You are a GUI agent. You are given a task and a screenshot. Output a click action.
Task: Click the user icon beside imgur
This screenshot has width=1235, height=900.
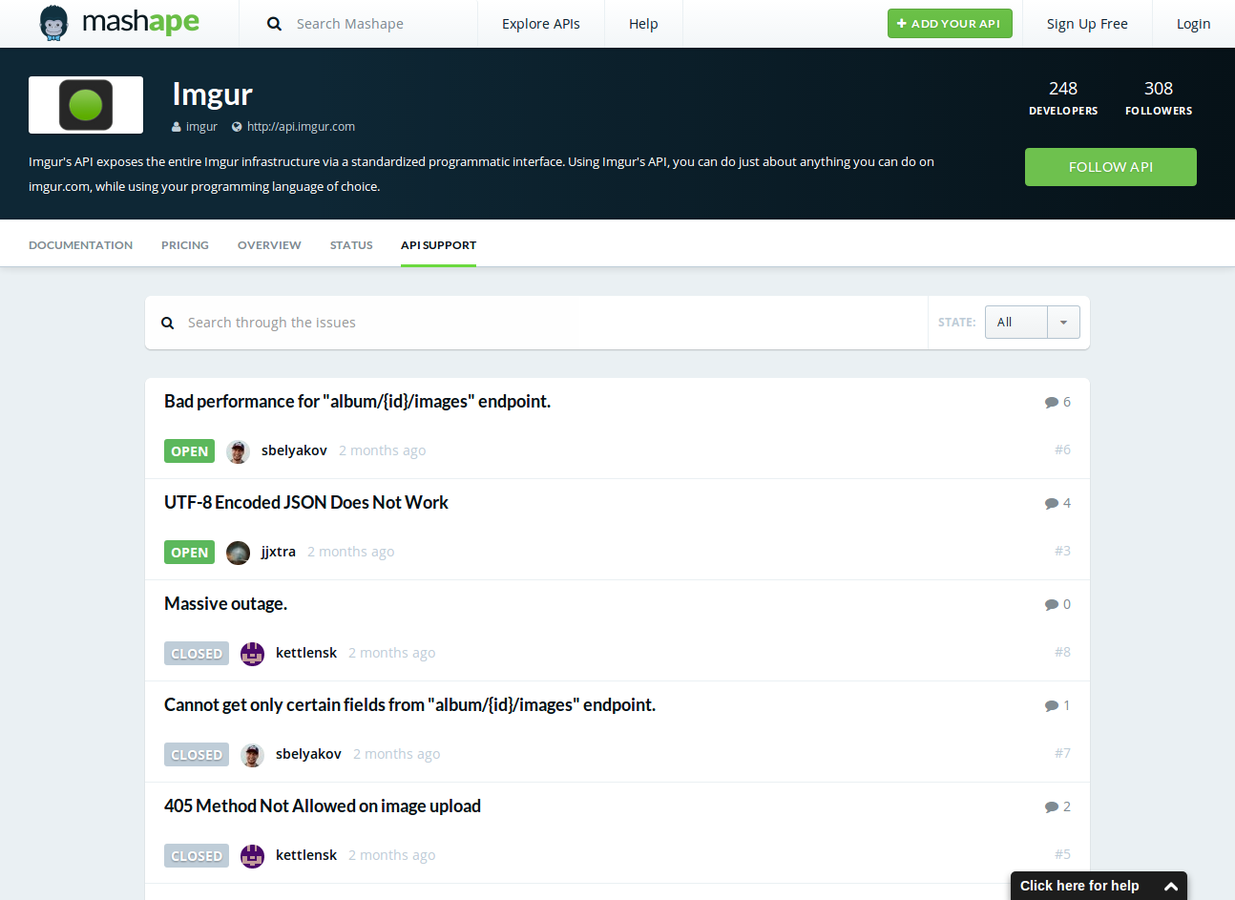coord(177,127)
